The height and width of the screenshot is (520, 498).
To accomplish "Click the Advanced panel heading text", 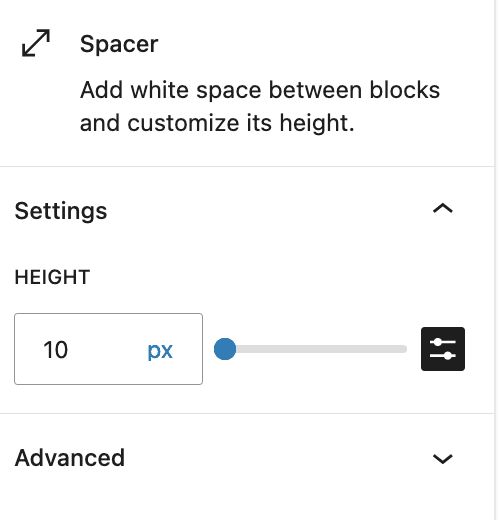I will click(x=70, y=458).
